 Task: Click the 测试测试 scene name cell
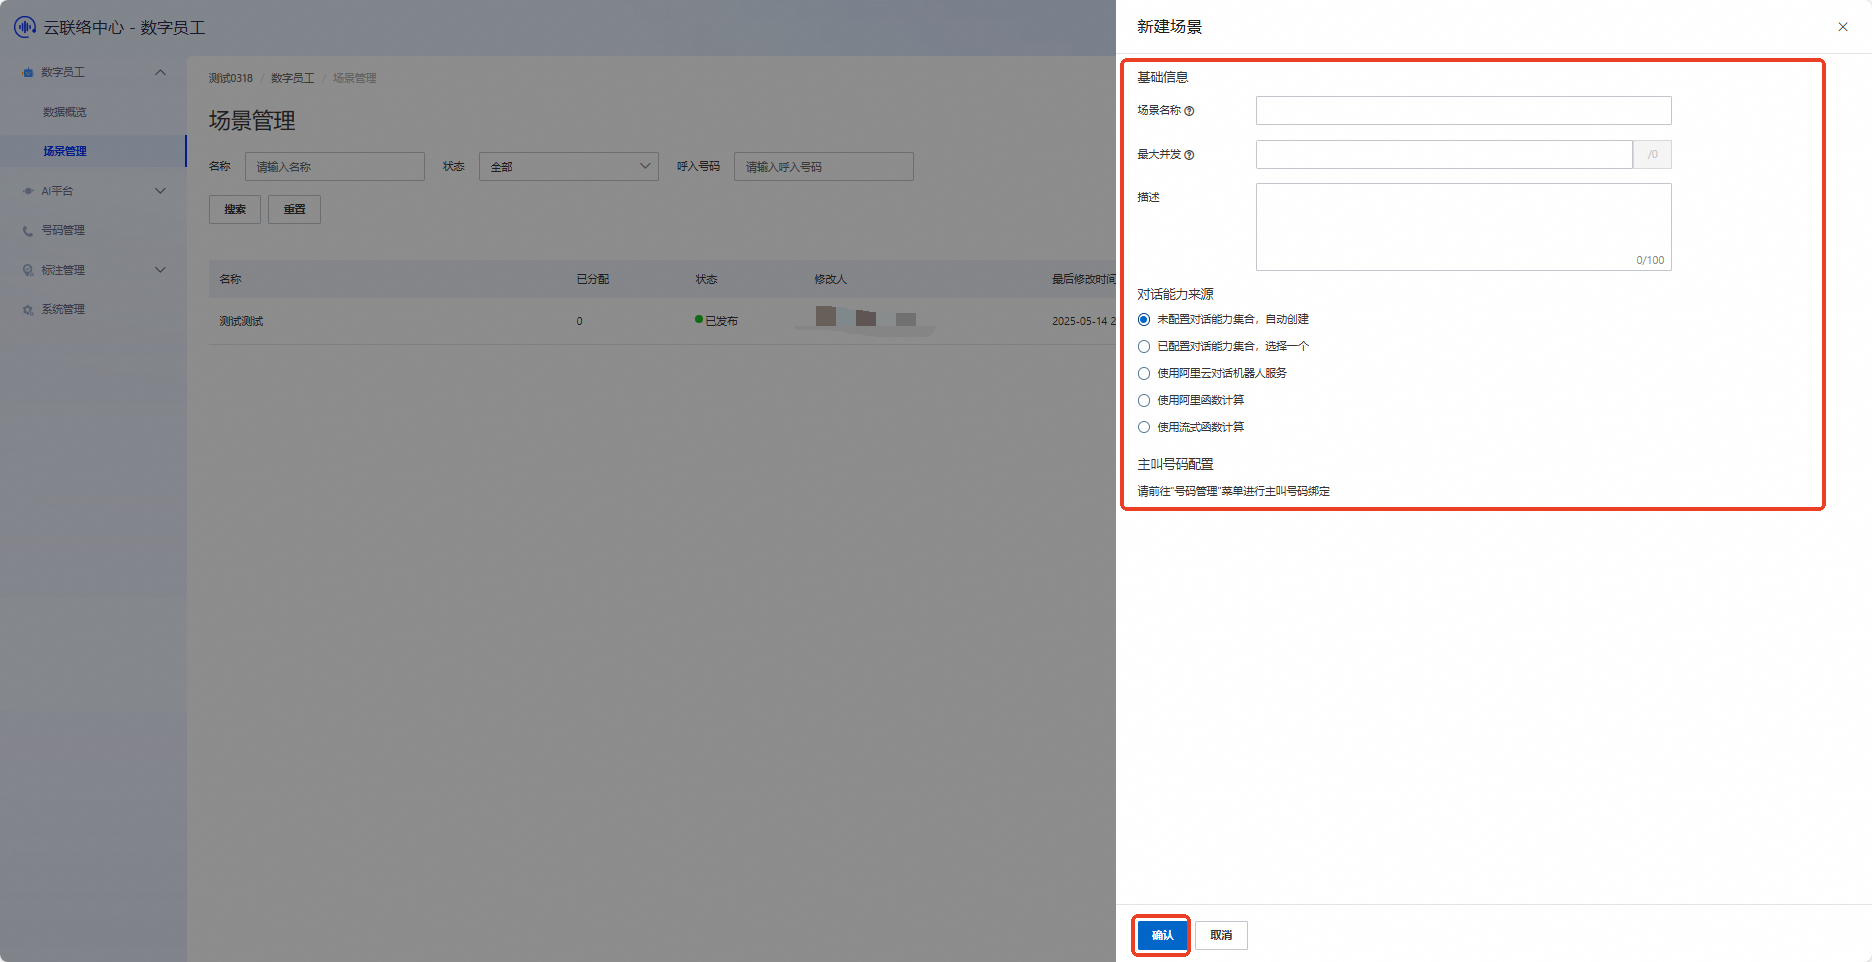pos(242,322)
